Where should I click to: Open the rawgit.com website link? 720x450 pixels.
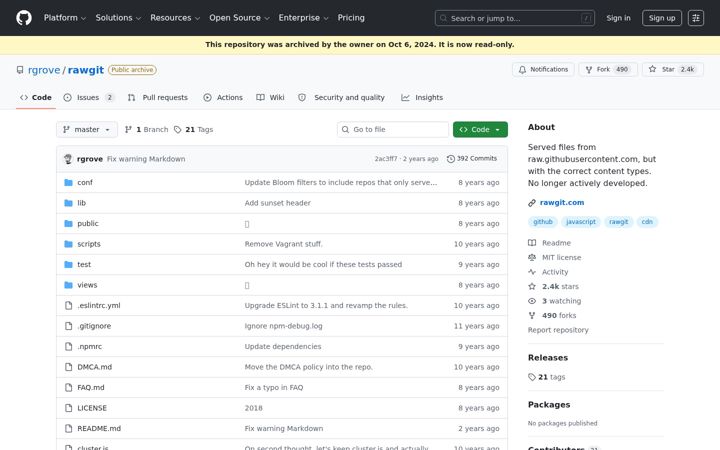click(x=562, y=203)
